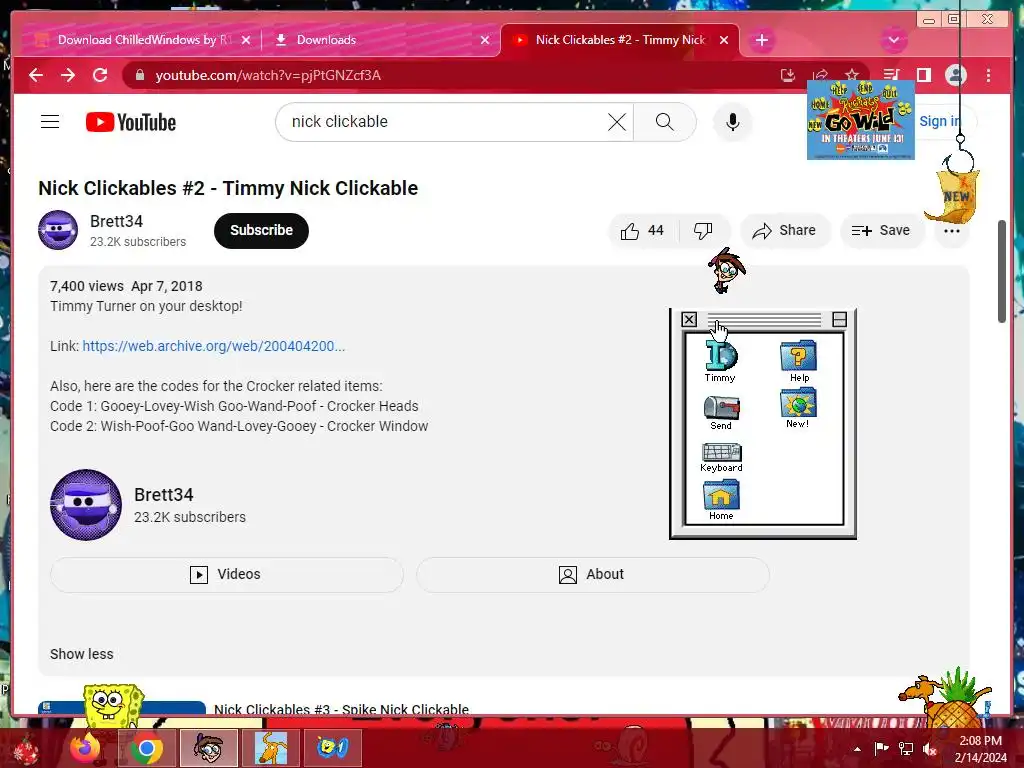
Task: Like the video (44 likes)
Action: (643, 231)
